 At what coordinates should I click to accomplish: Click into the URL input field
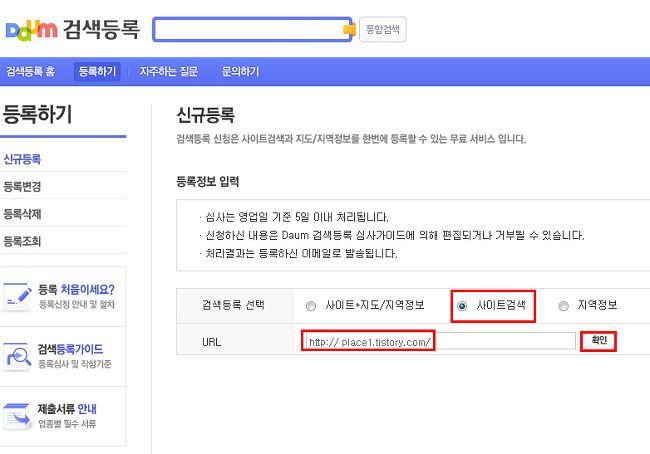pyautogui.click(x=441, y=342)
